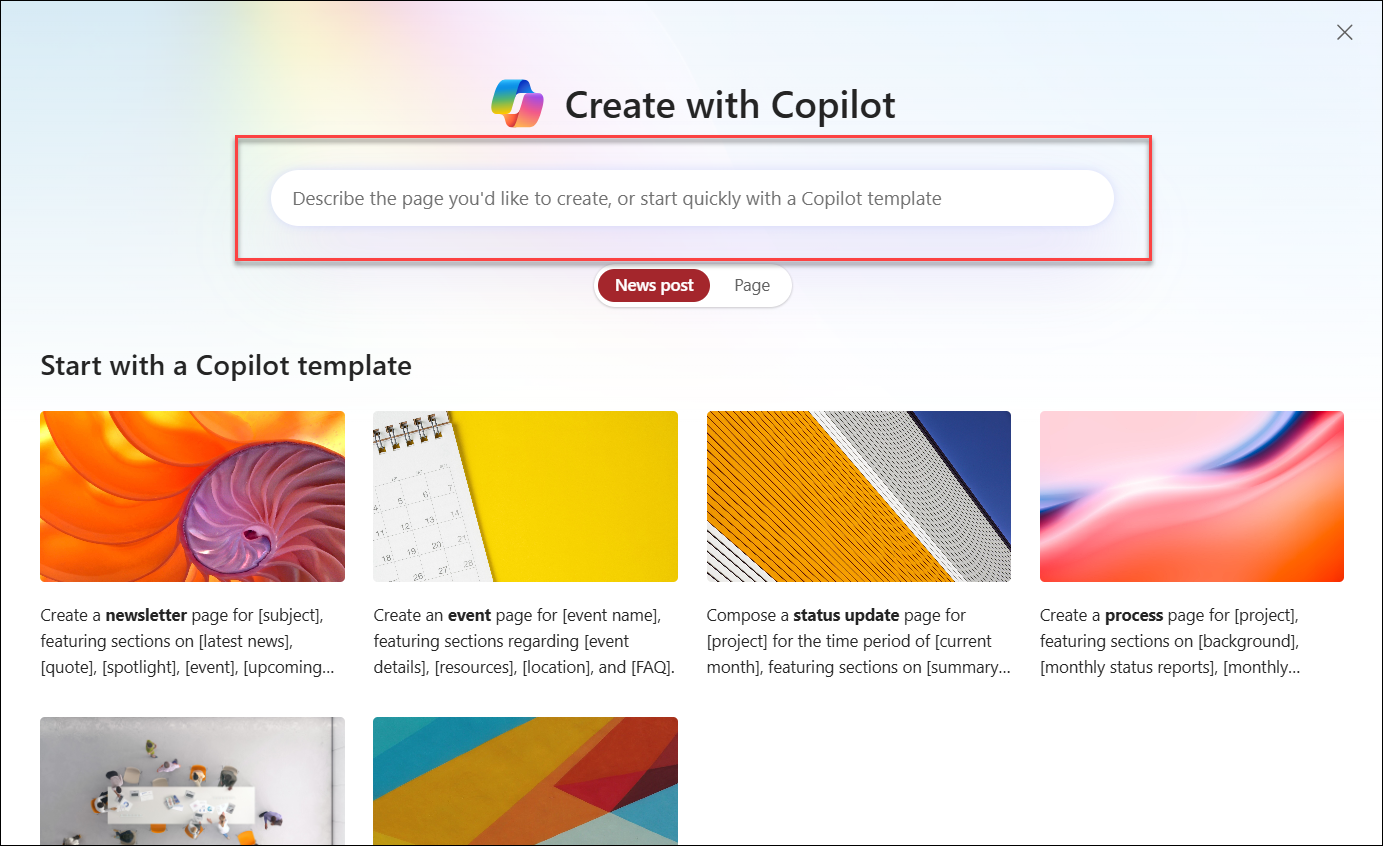Click the process page template description

1191,641
